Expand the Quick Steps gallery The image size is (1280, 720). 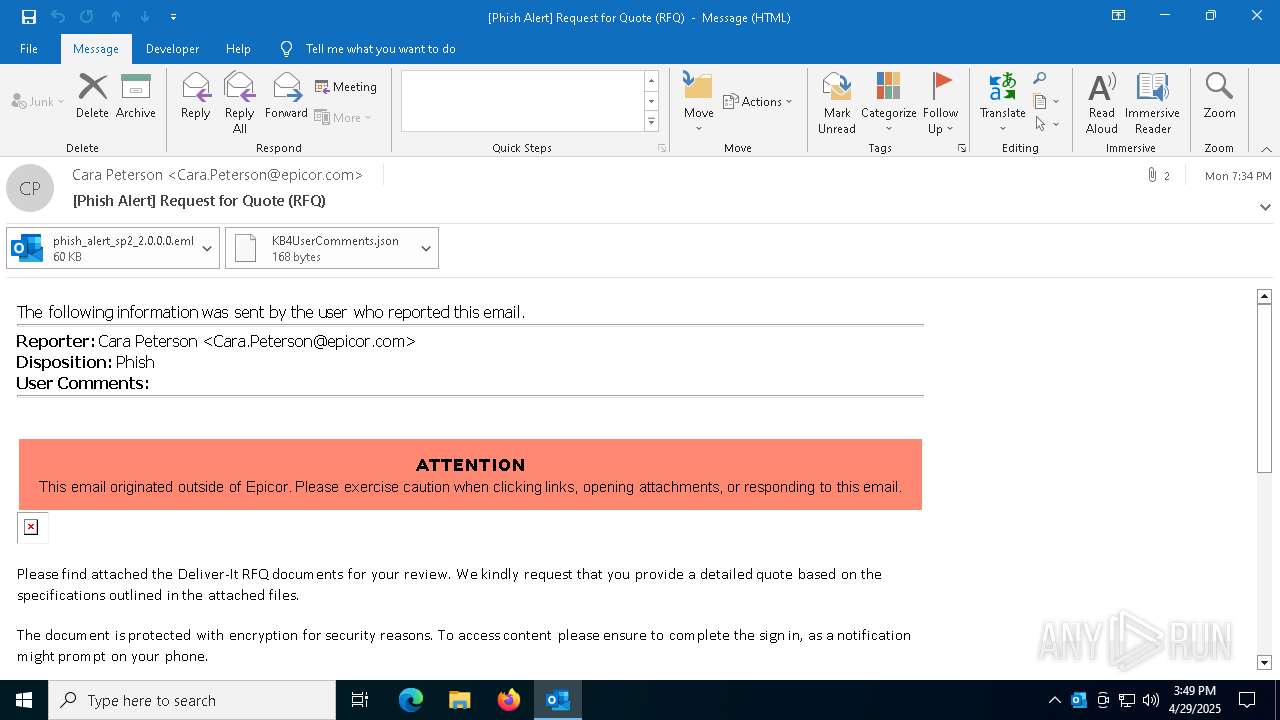(651, 122)
